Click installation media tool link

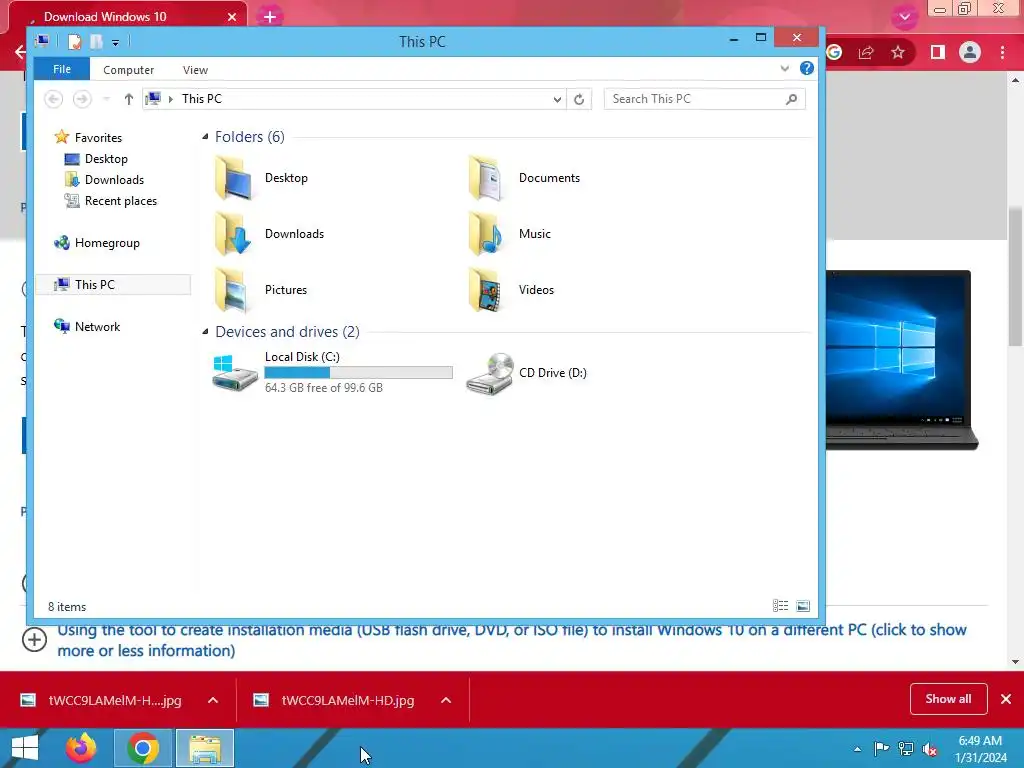tap(511, 640)
